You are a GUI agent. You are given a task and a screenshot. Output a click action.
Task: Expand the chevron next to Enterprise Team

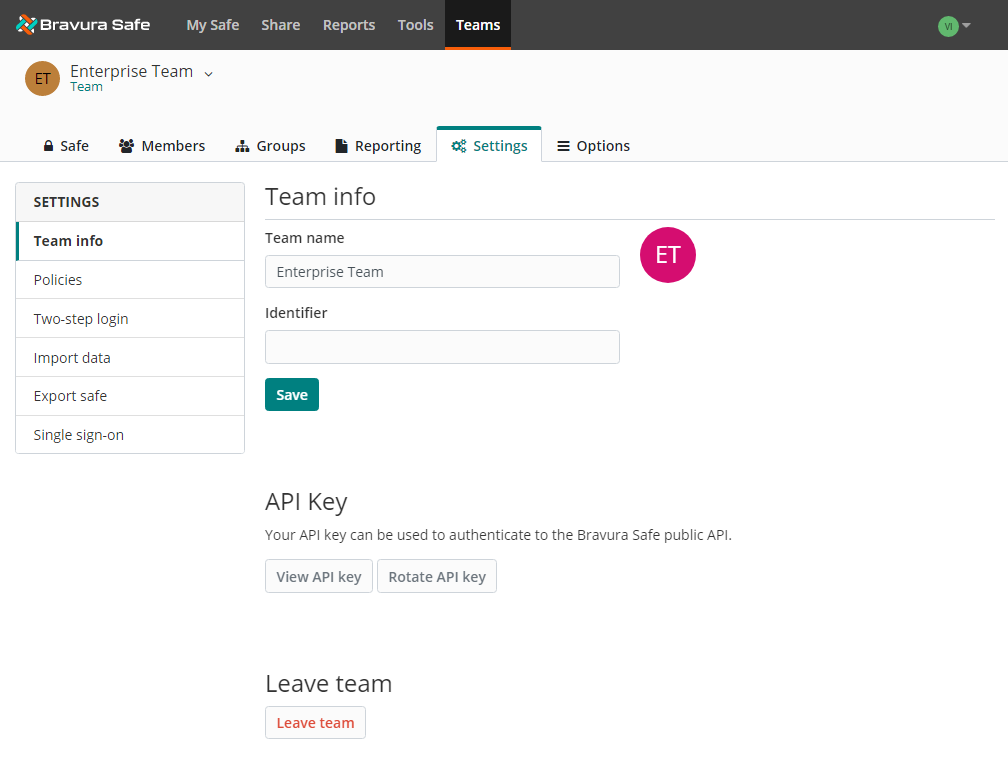207,73
